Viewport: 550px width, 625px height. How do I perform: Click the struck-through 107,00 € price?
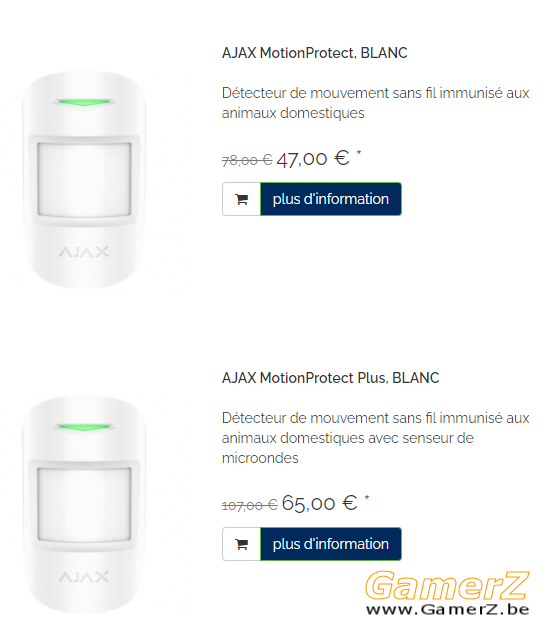point(249,505)
